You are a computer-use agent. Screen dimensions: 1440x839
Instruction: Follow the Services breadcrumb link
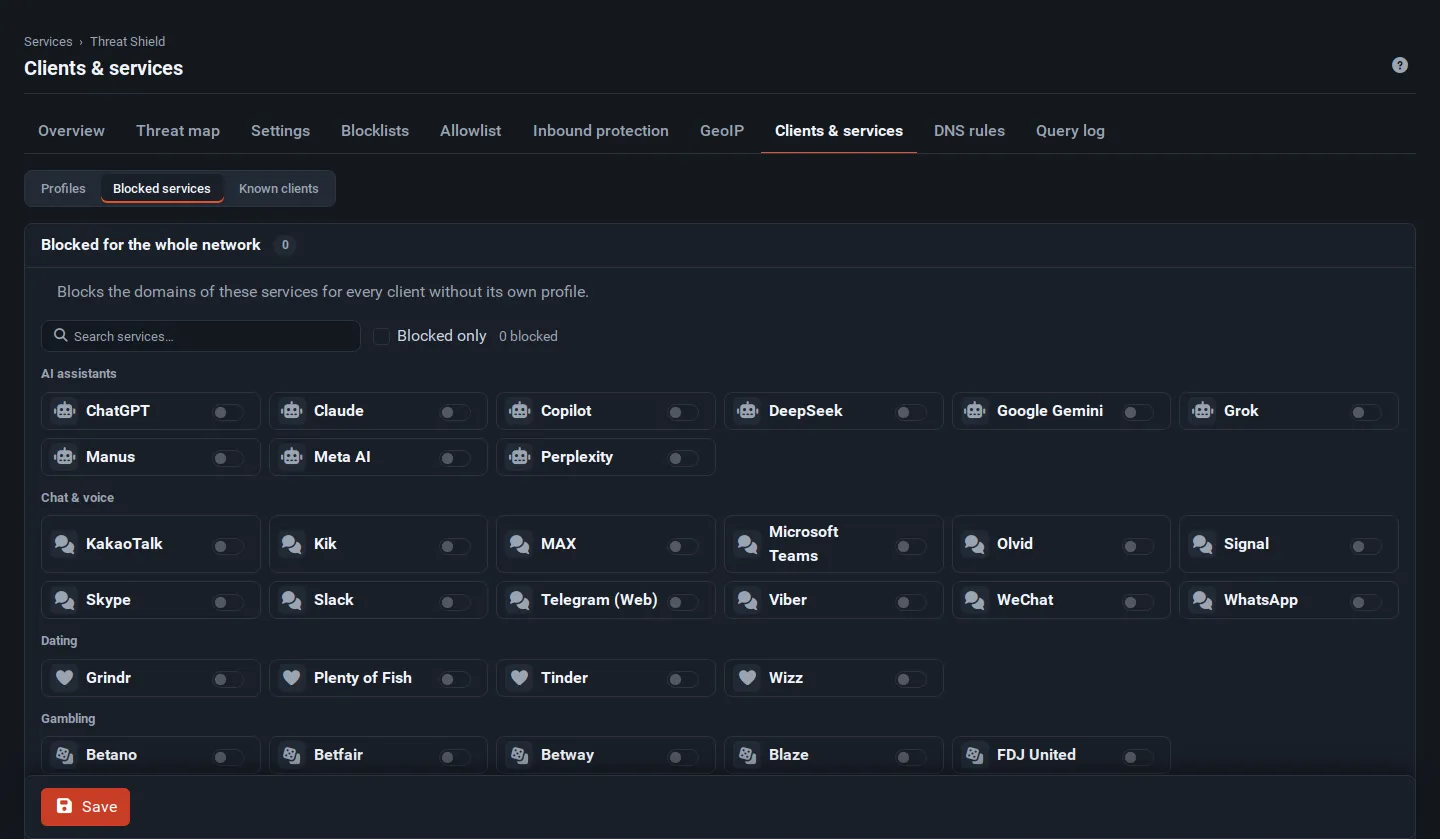click(x=48, y=42)
